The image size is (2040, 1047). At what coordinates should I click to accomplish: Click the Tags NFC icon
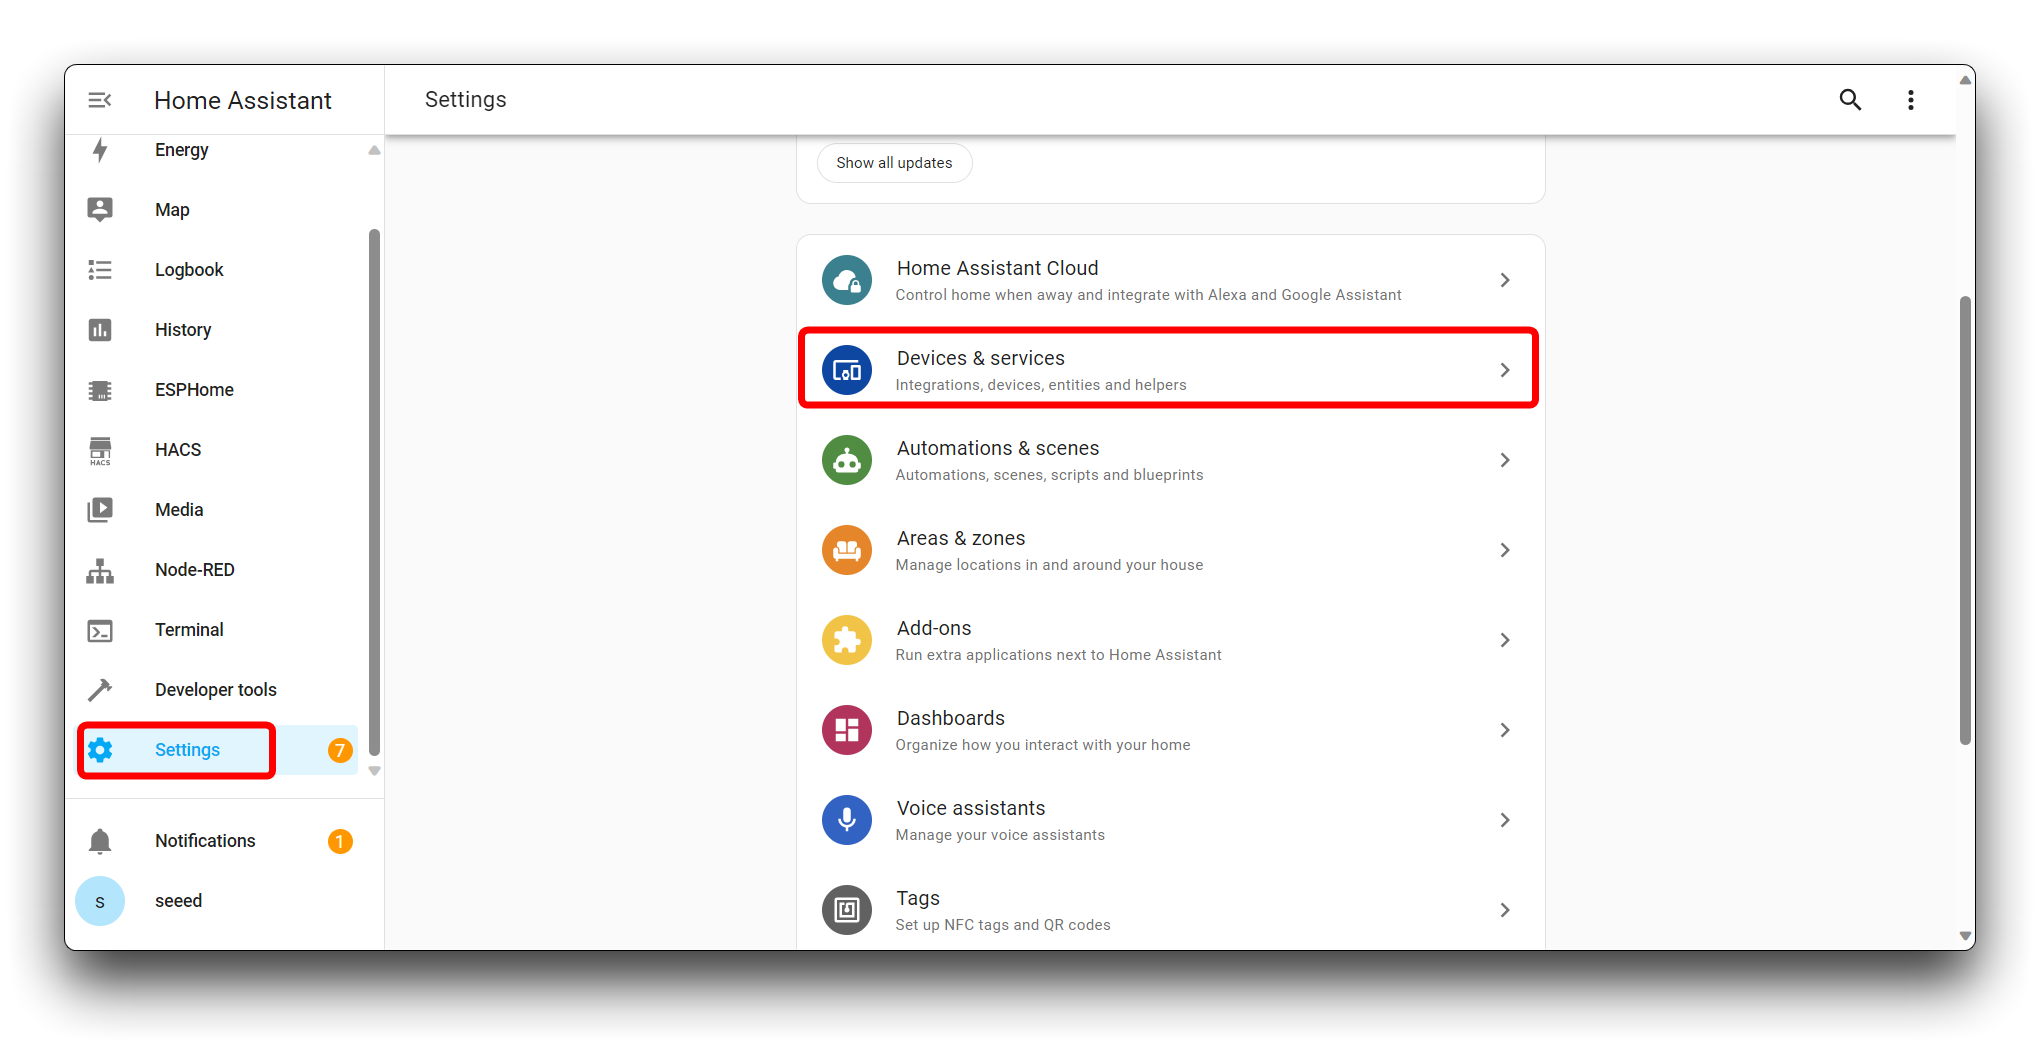click(847, 910)
